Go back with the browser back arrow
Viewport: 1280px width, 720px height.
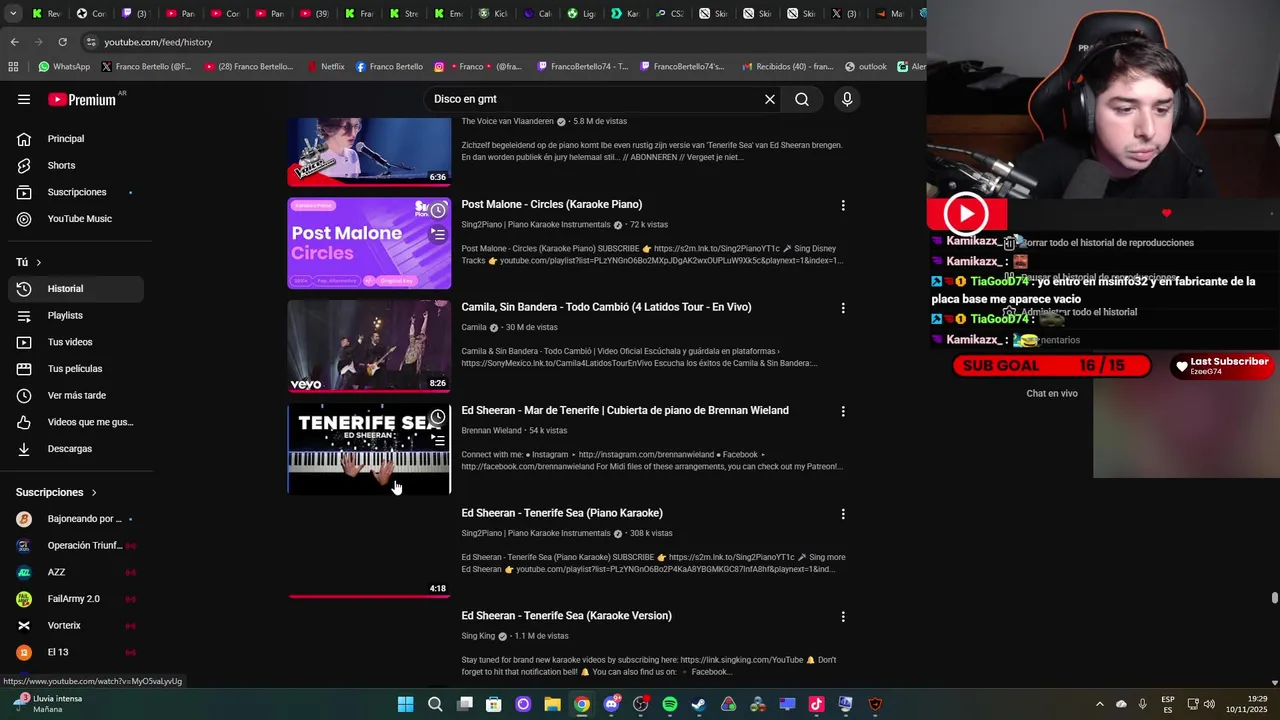(14, 42)
